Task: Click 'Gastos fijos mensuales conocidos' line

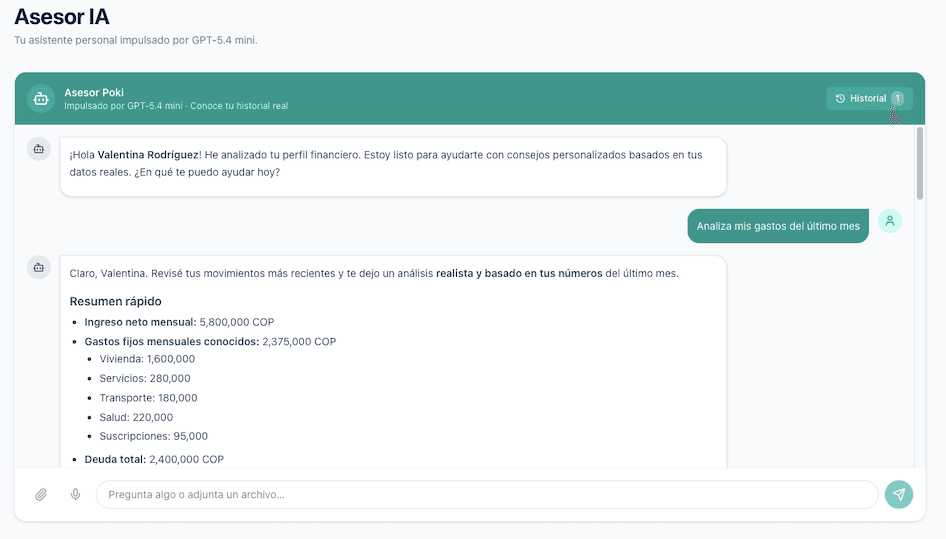Action: point(210,342)
